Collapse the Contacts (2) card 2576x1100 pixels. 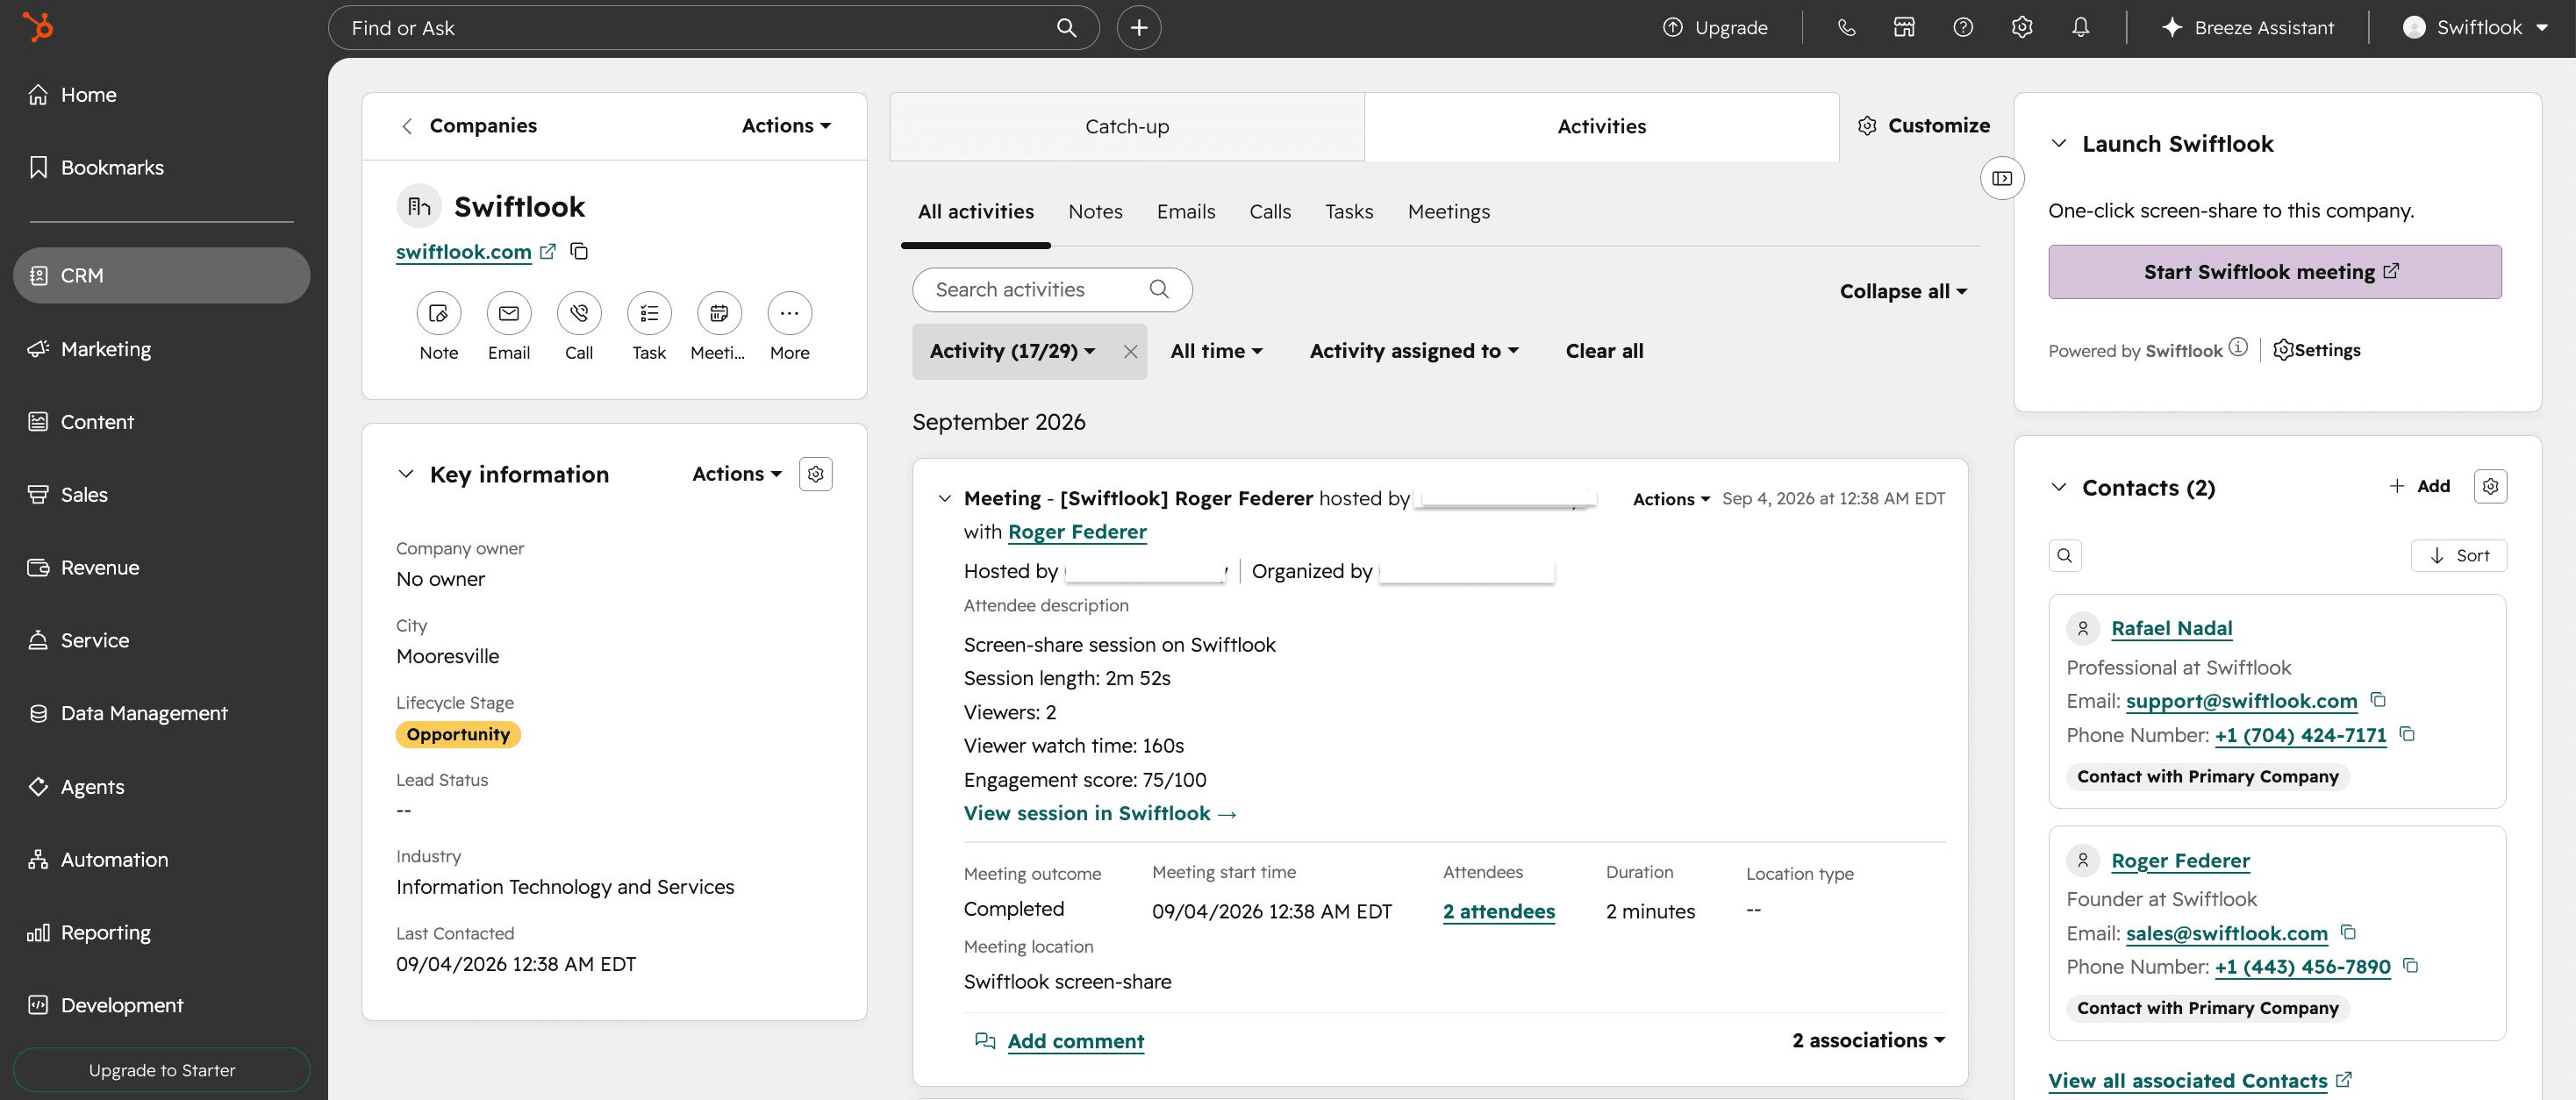2059,488
